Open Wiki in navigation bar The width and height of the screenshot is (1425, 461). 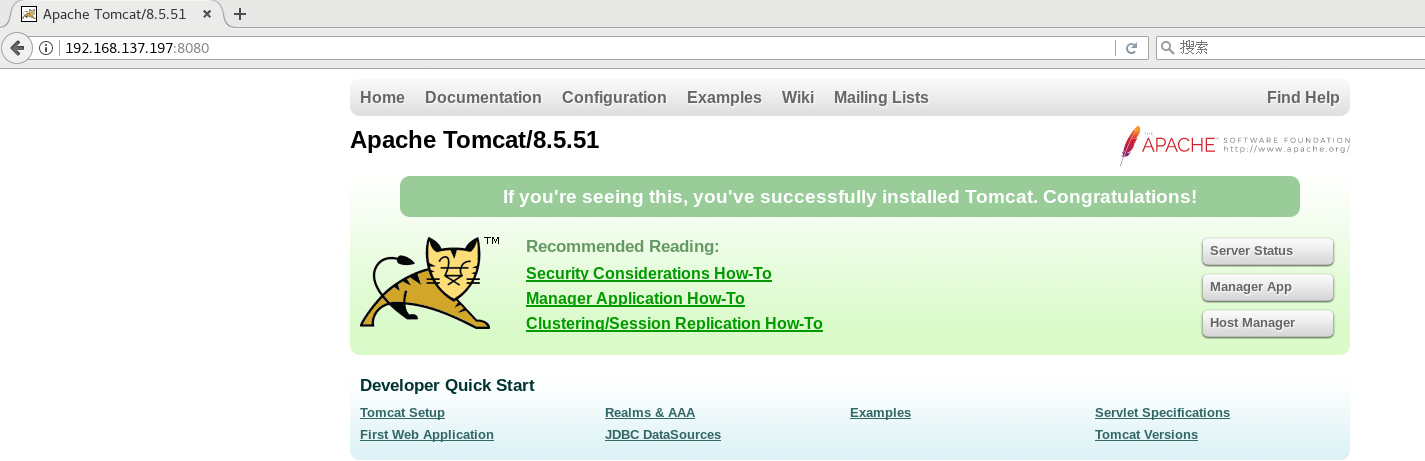pos(798,98)
